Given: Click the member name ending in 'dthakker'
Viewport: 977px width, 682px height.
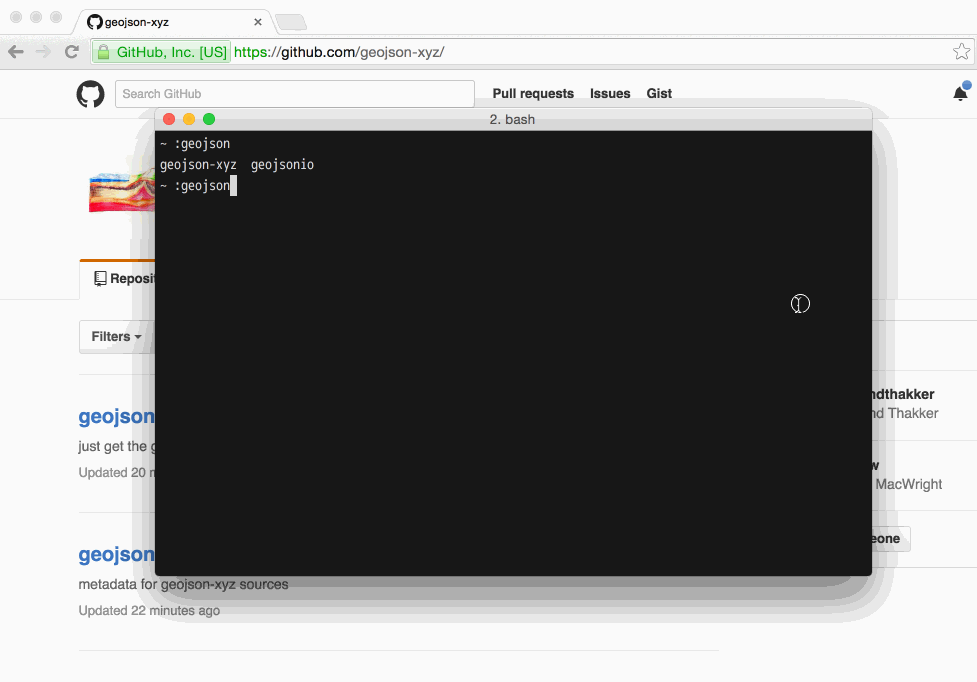Looking at the screenshot, I should point(903,394).
